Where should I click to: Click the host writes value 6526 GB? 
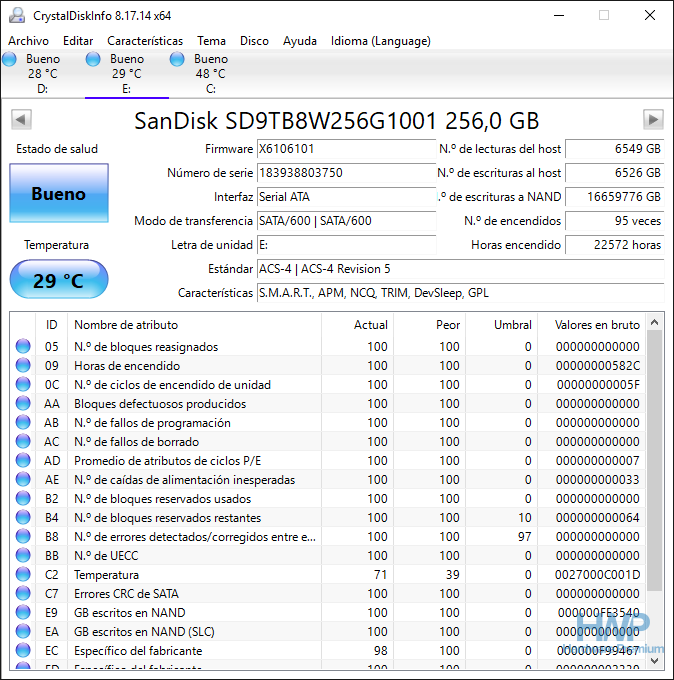pos(615,173)
